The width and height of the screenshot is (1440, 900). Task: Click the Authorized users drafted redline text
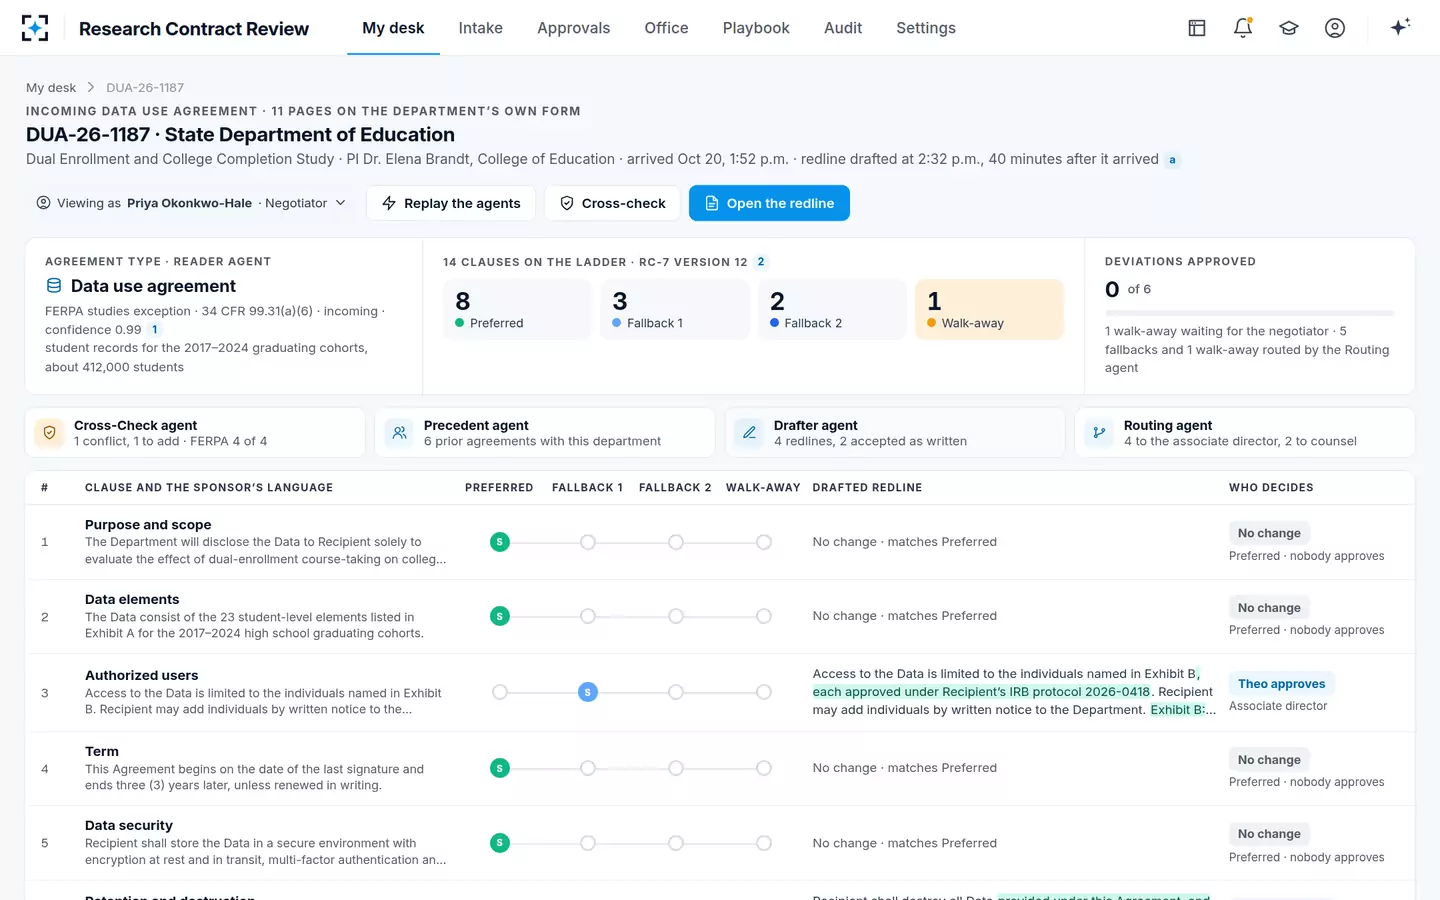point(1014,692)
